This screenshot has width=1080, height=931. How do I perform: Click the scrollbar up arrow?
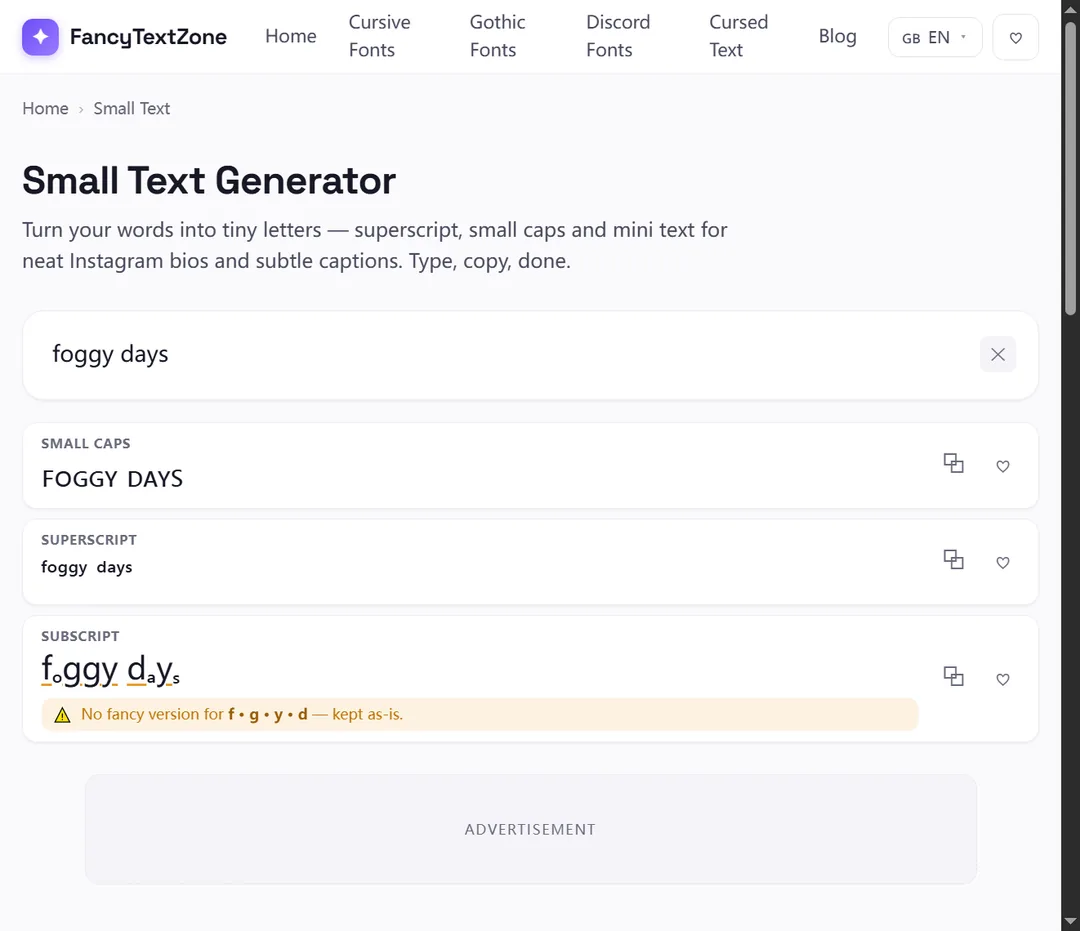click(x=1070, y=10)
